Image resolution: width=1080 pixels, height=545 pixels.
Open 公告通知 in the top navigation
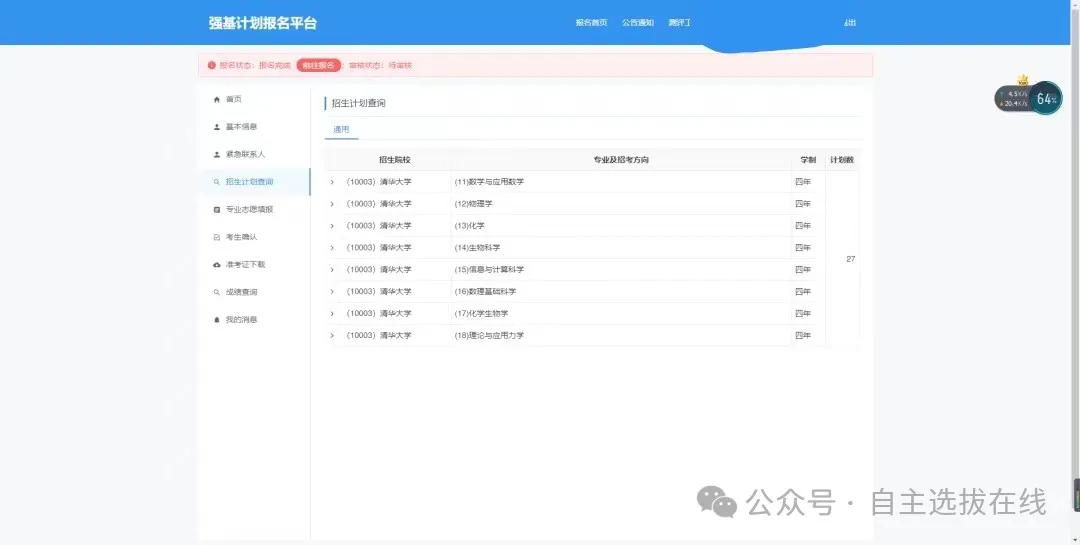click(x=637, y=23)
